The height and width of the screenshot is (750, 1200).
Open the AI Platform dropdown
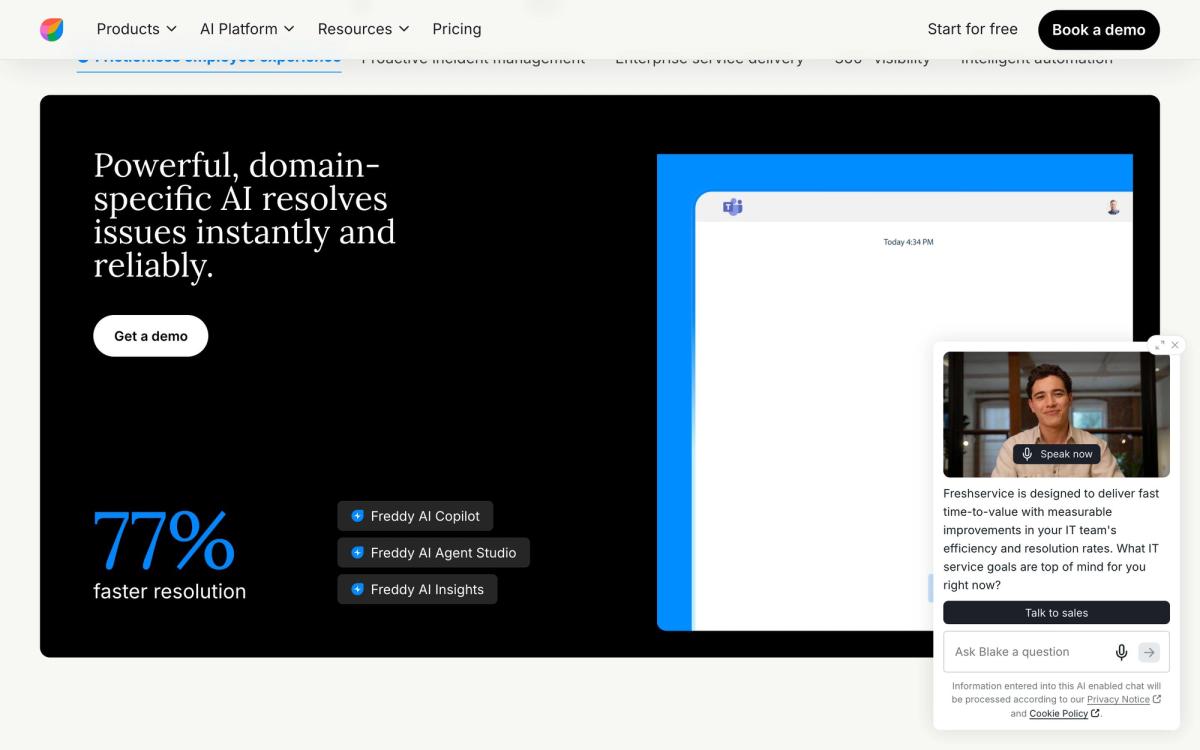tap(247, 29)
